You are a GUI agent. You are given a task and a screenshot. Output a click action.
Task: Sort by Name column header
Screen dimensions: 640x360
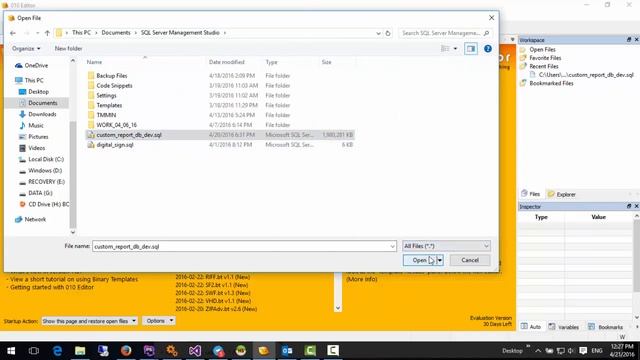[94, 62]
